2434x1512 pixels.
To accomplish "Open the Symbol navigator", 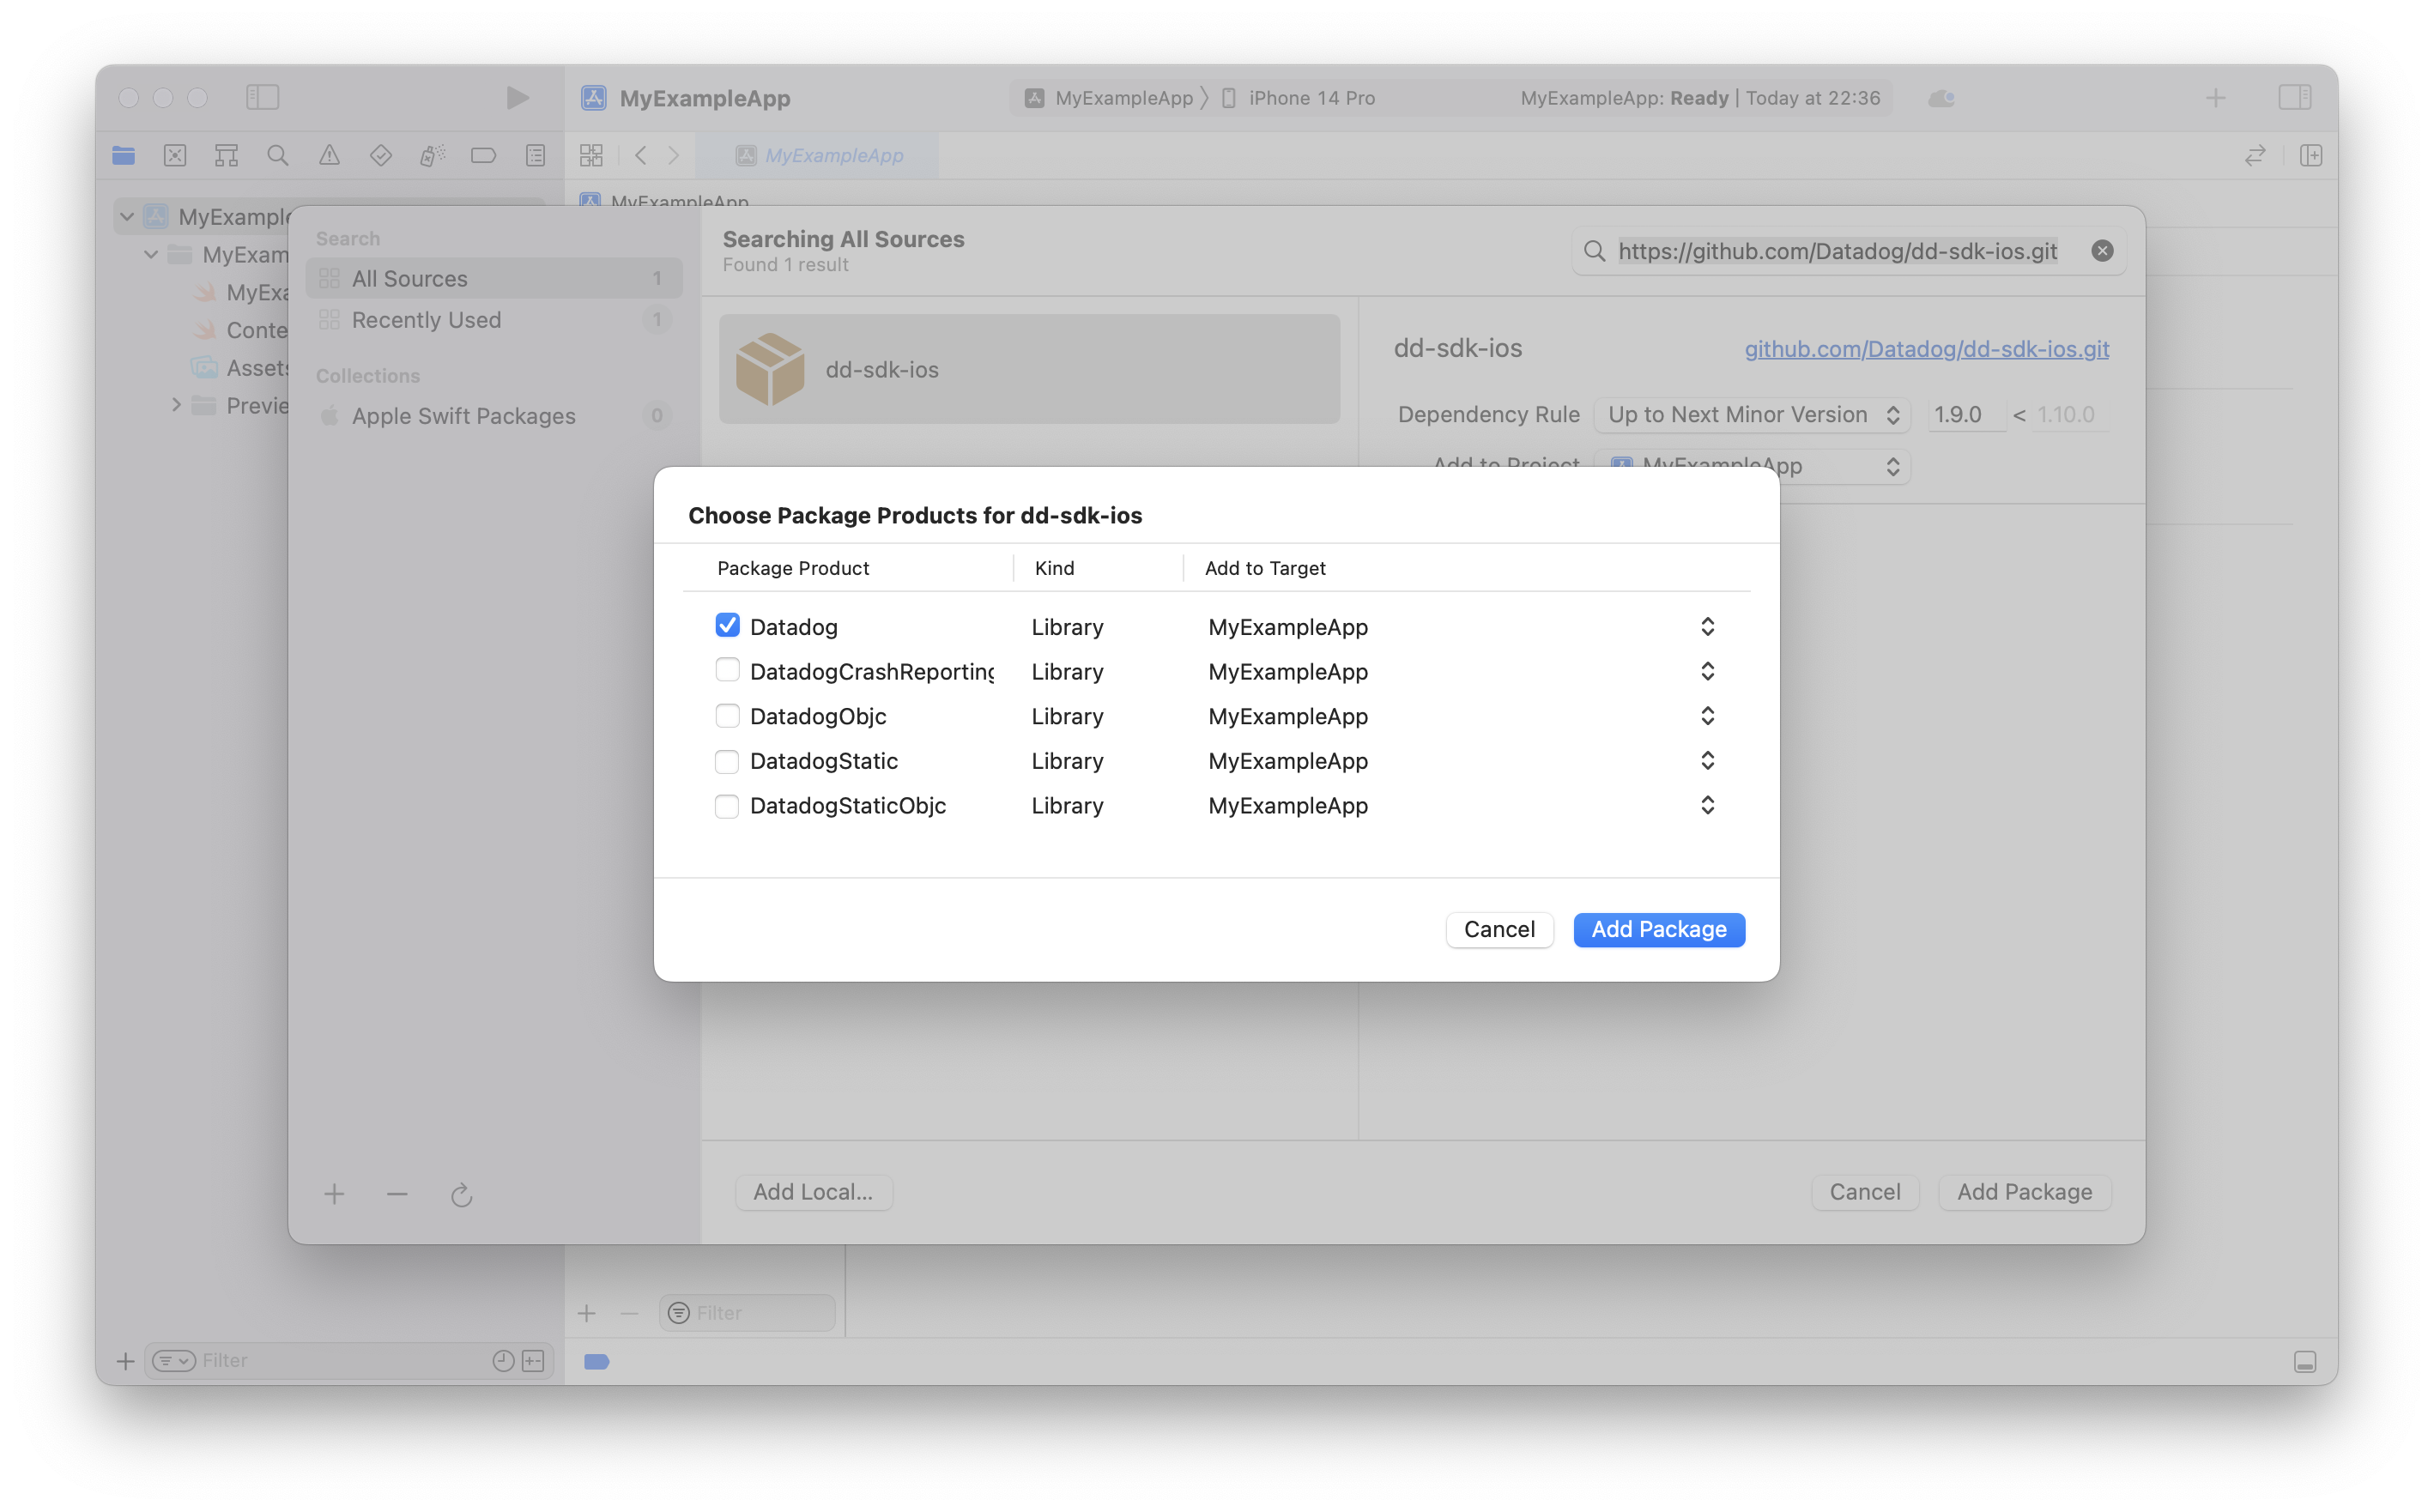I will 226,155.
